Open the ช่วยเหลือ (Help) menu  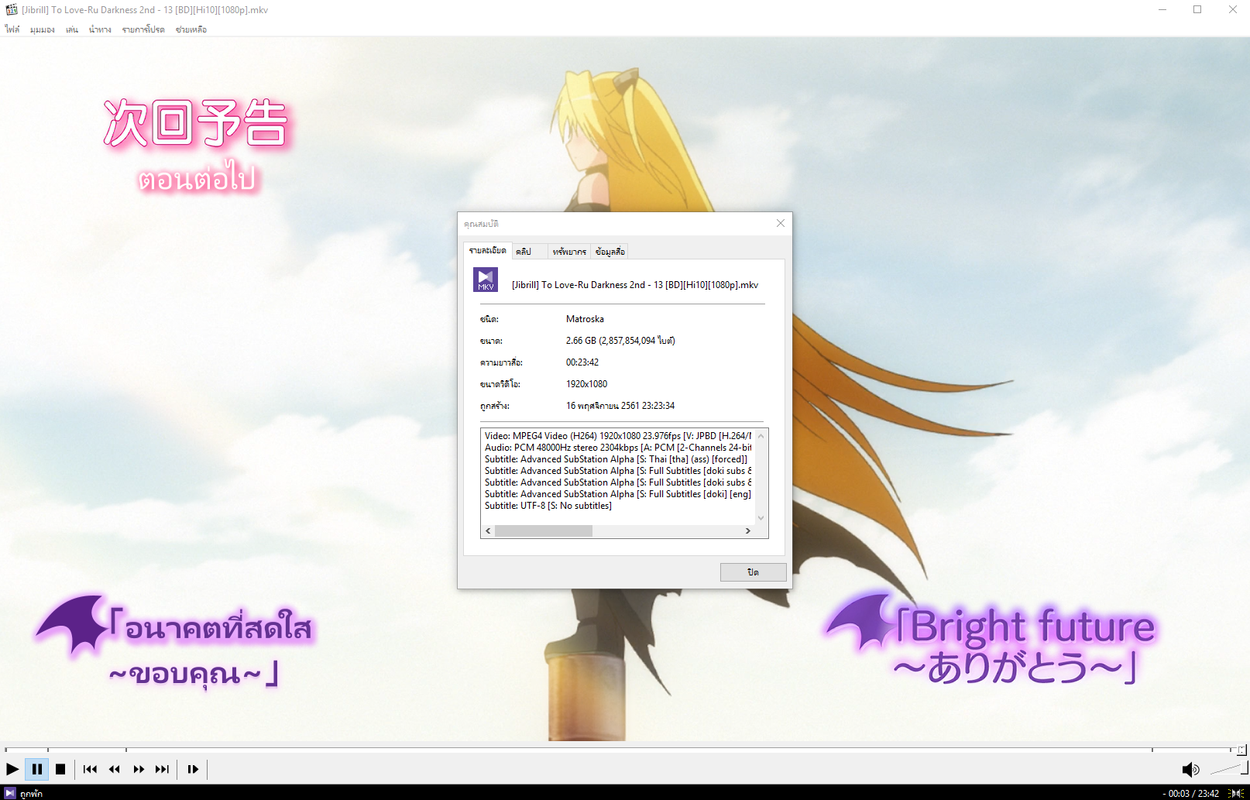(x=191, y=30)
